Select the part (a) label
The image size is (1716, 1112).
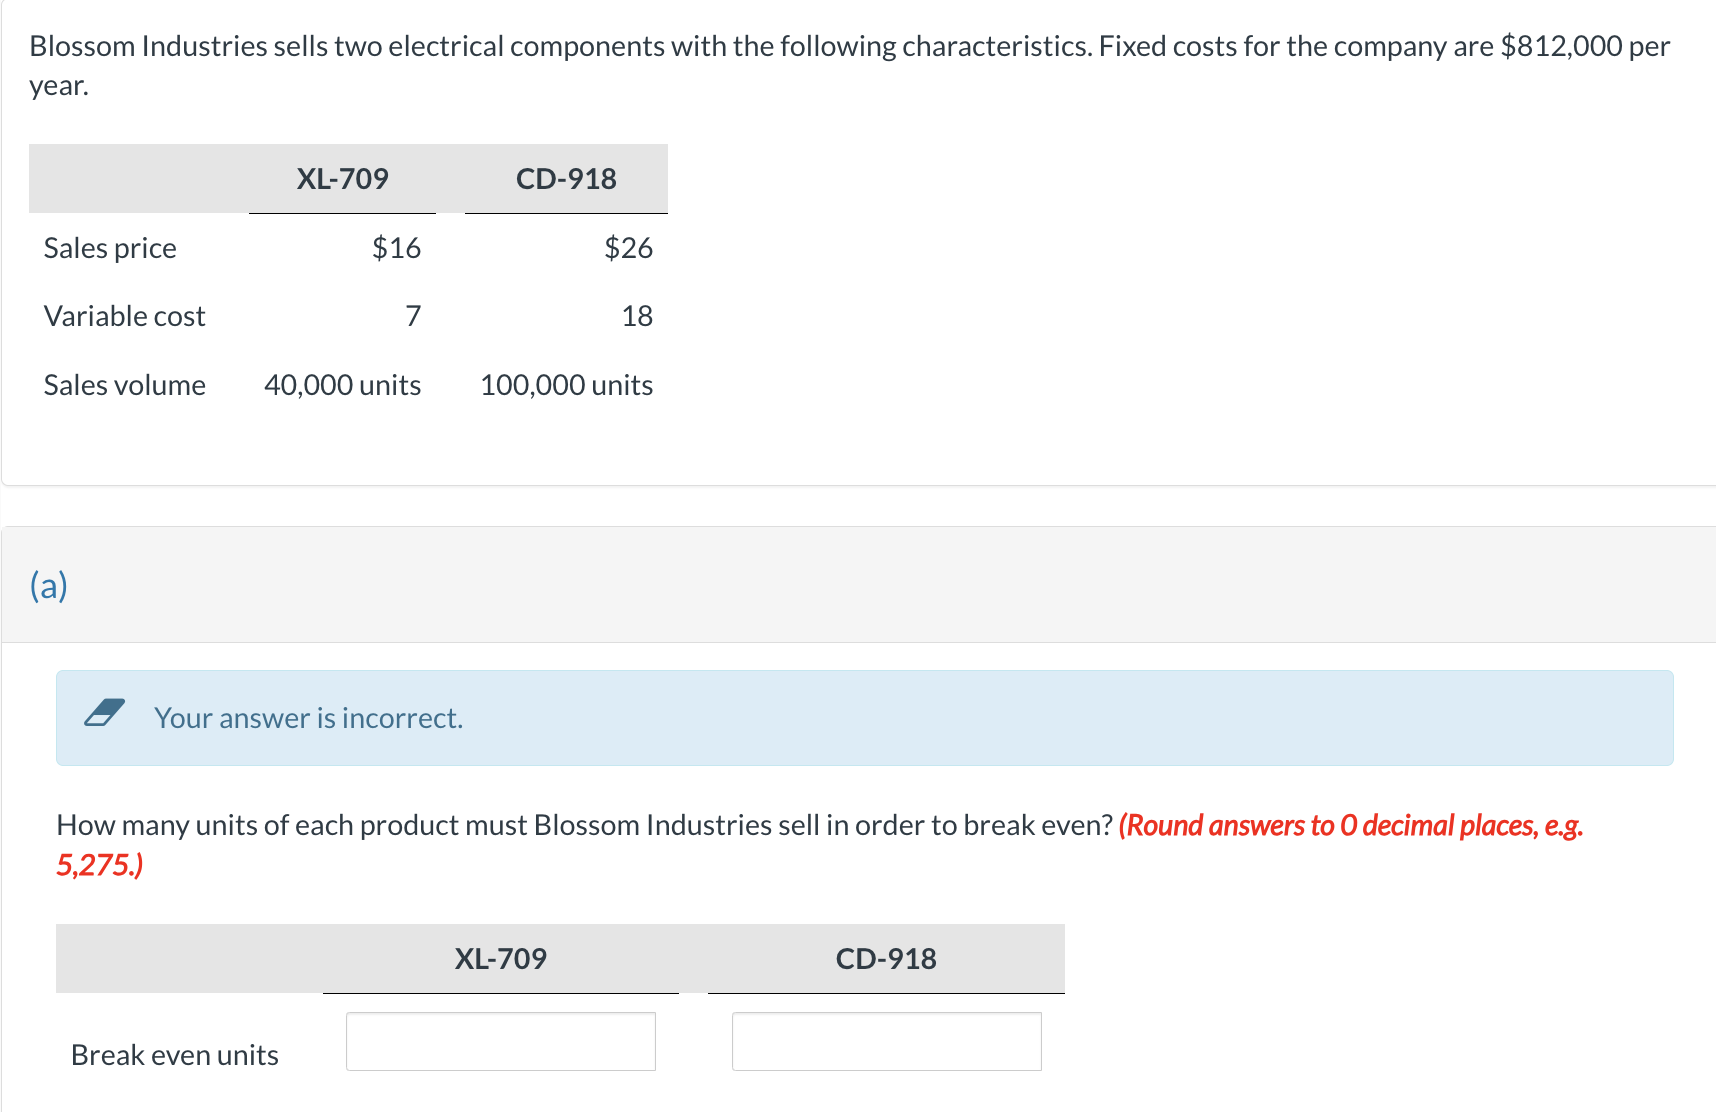tap(49, 585)
